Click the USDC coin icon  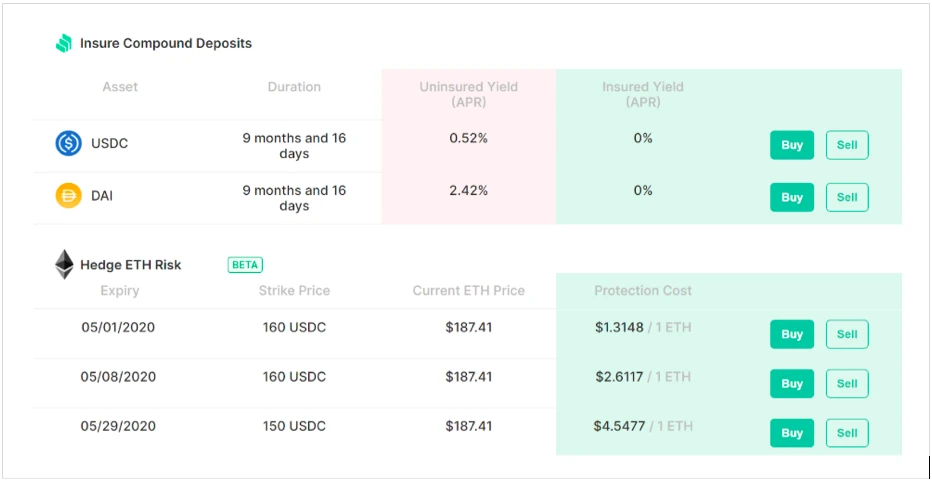click(x=68, y=143)
